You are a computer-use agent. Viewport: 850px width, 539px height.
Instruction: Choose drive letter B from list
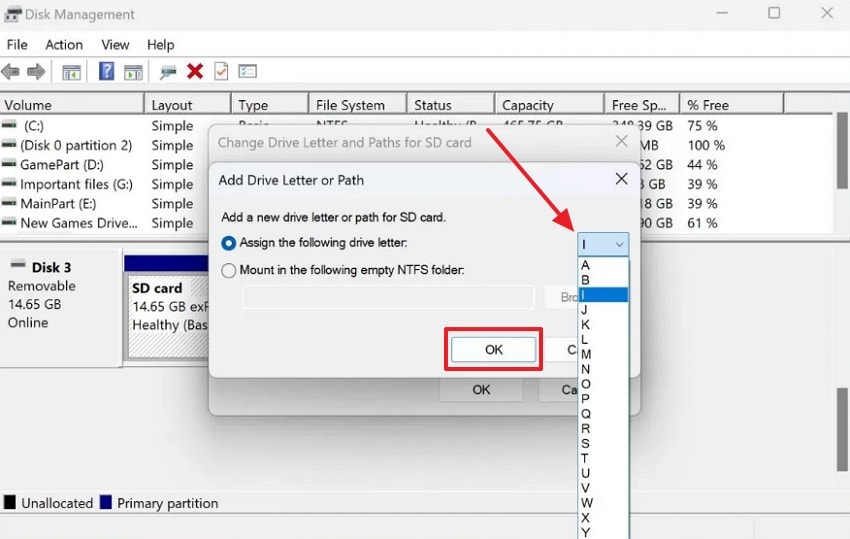(x=603, y=280)
